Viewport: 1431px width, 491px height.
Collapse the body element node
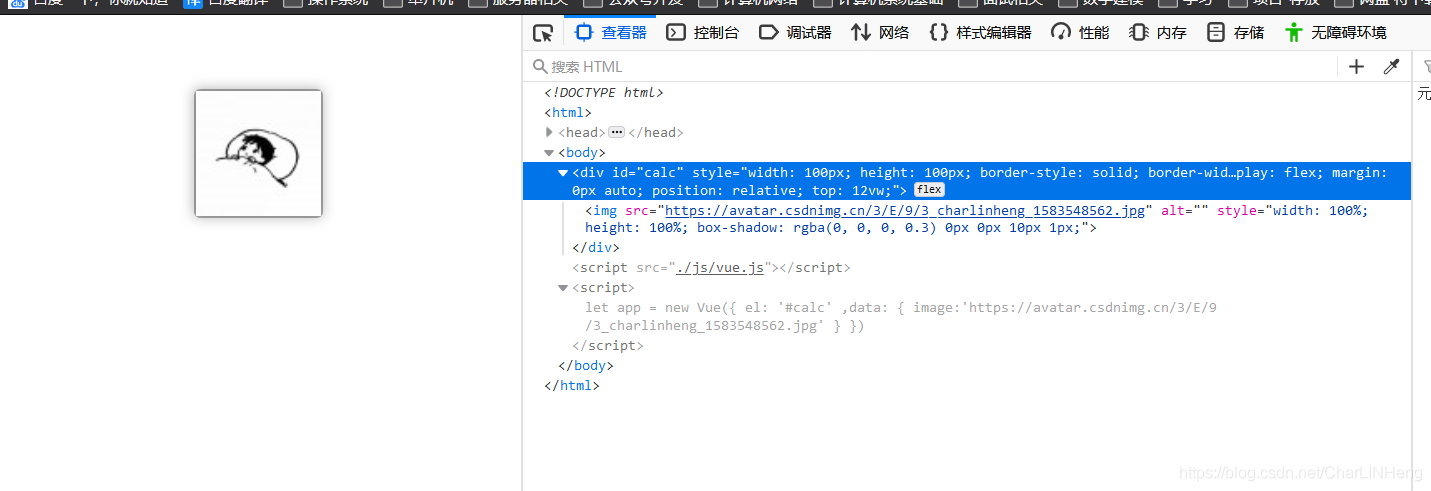[x=549, y=153]
